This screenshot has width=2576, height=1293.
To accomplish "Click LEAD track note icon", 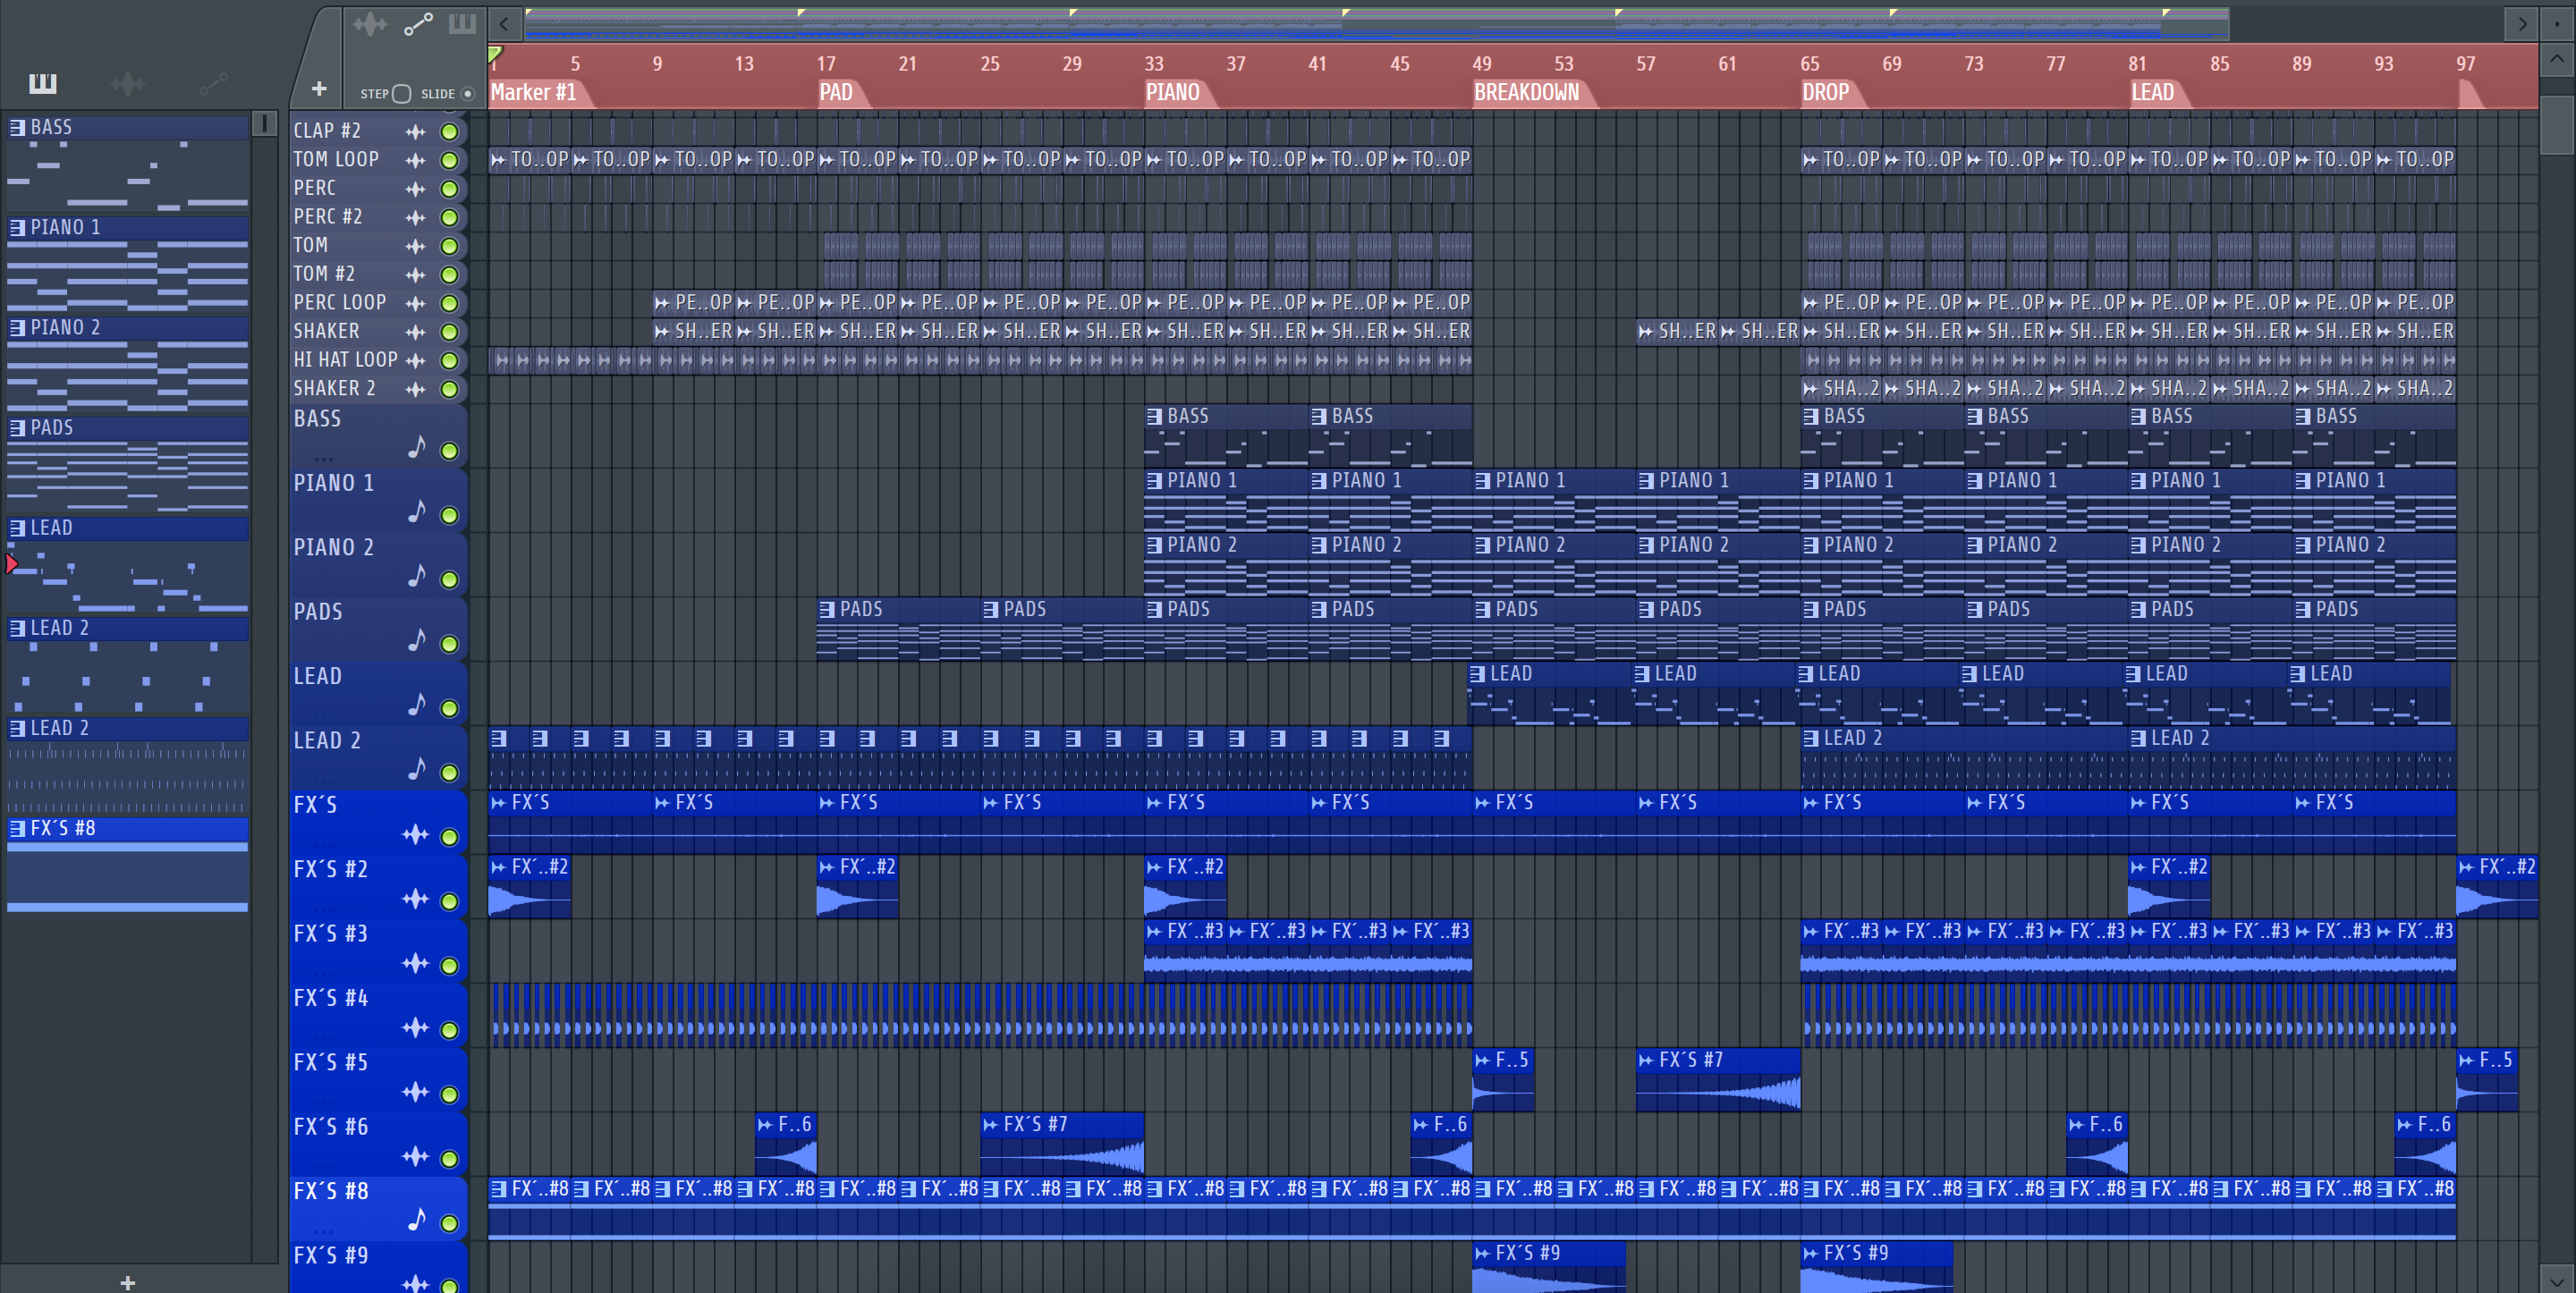I will [x=417, y=704].
